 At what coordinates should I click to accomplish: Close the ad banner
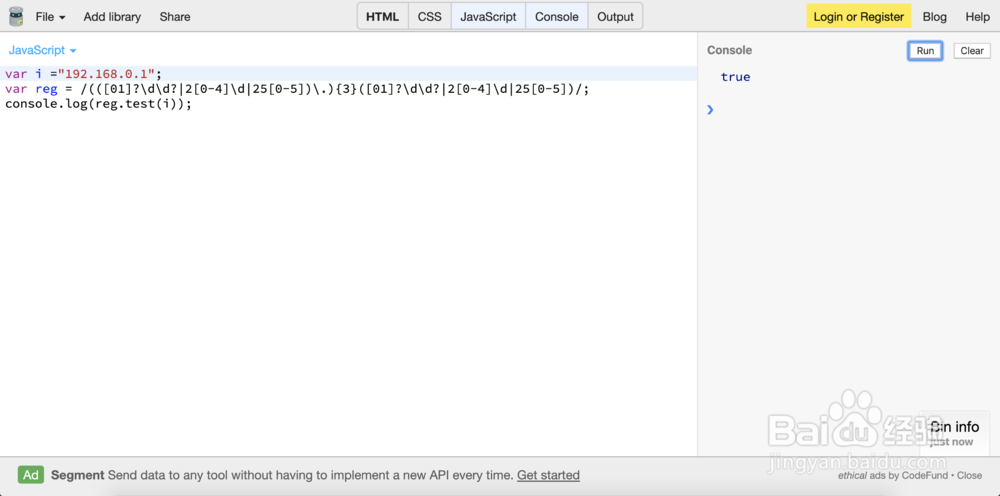969,476
